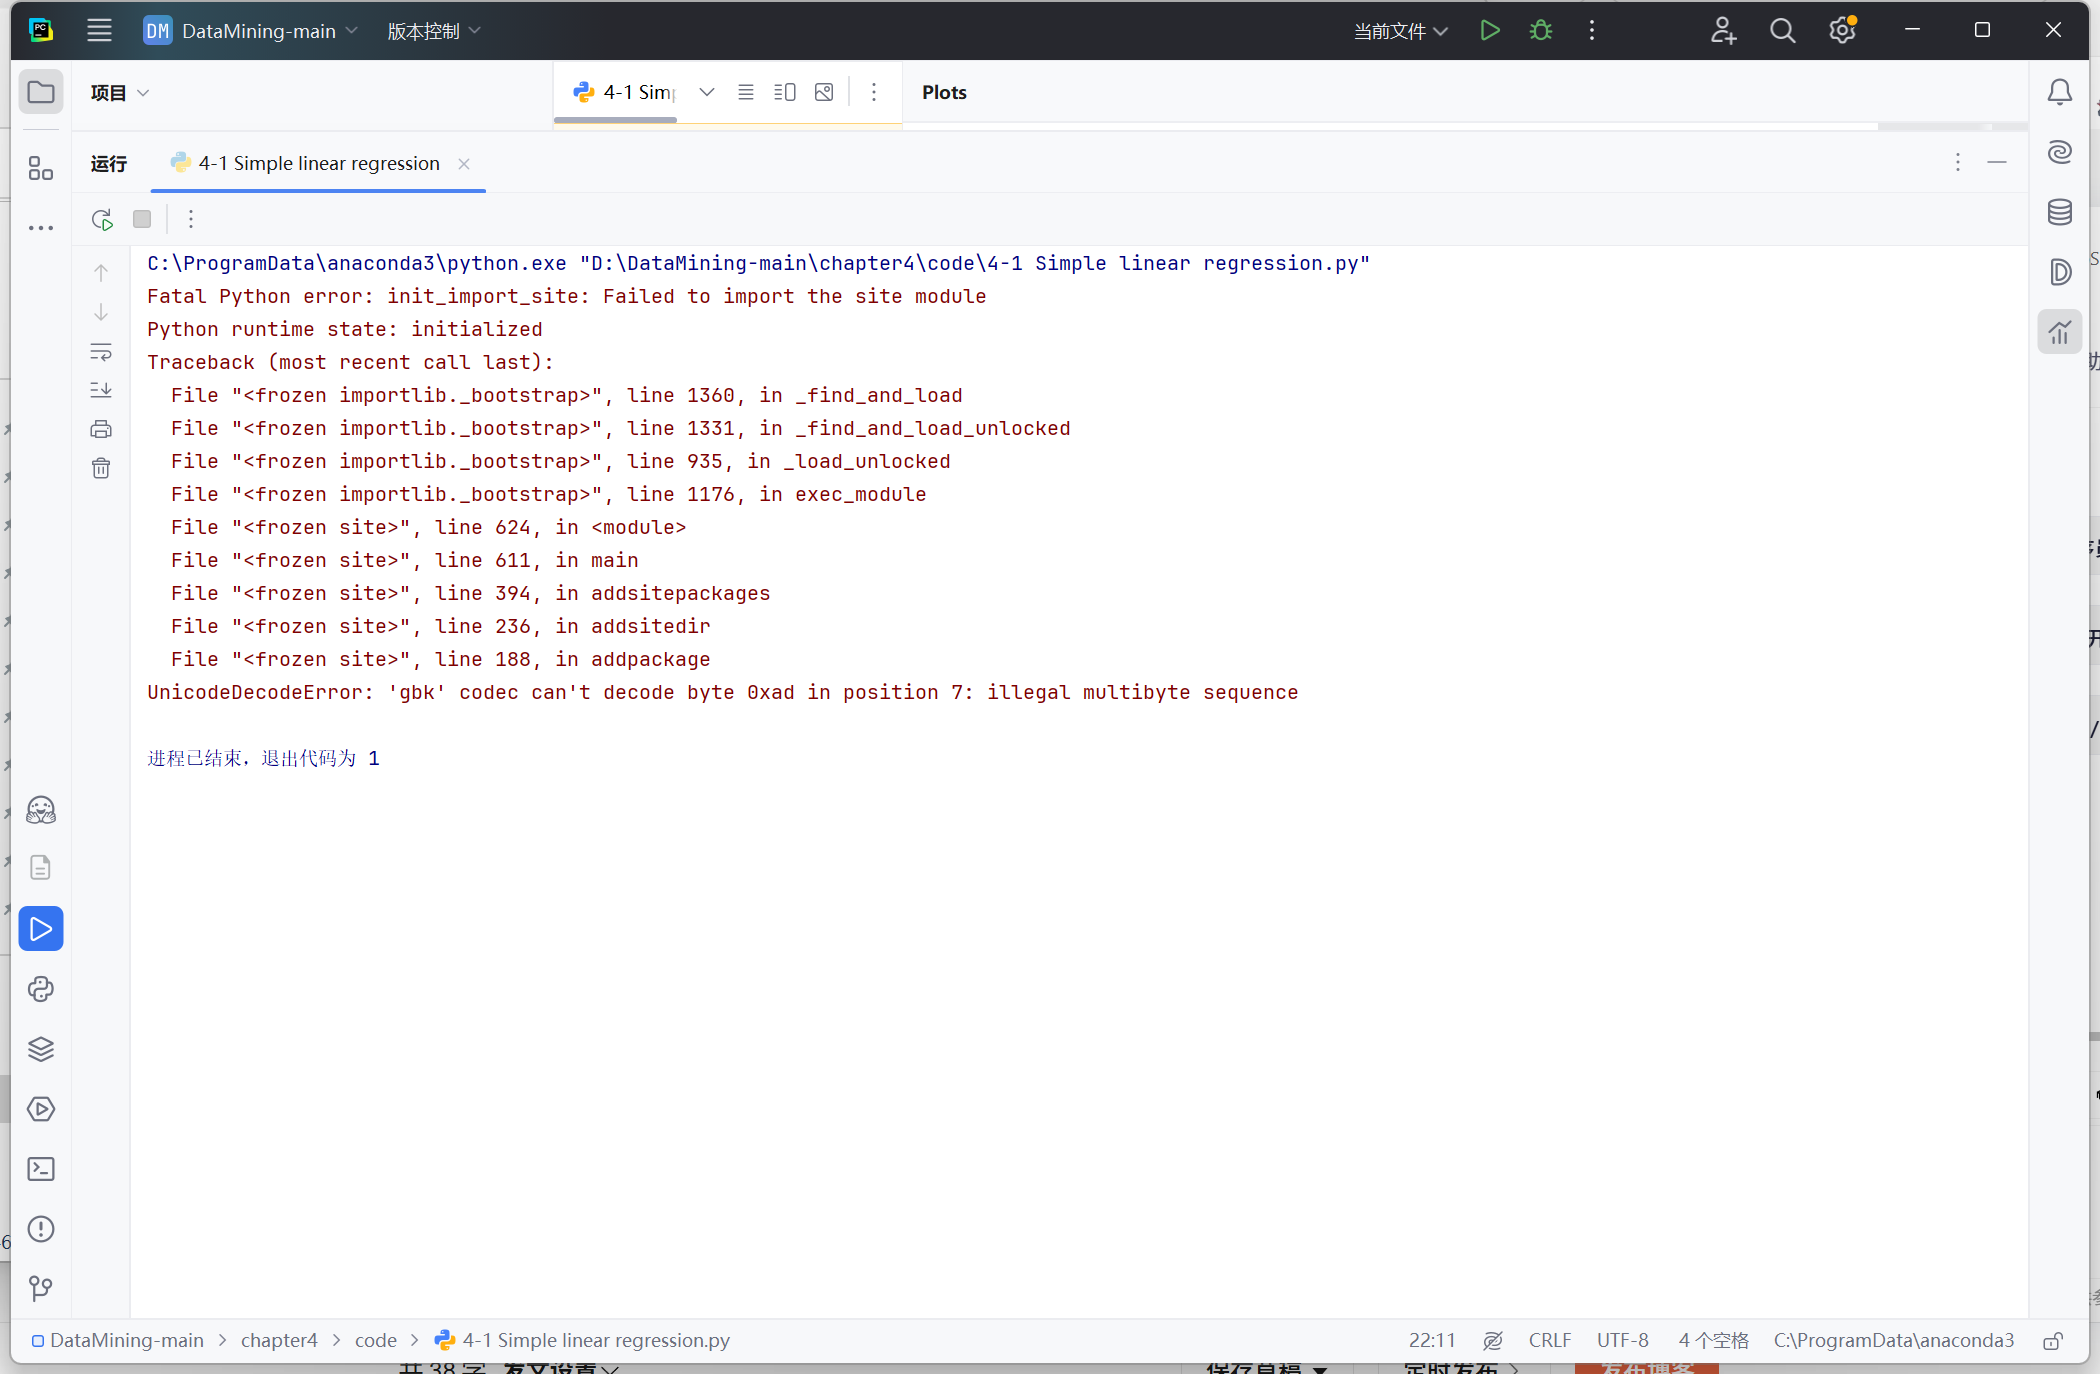Open the Terminal tool window
Screen dimensions: 2100x1374
pyautogui.click(x=41, y=1169)
